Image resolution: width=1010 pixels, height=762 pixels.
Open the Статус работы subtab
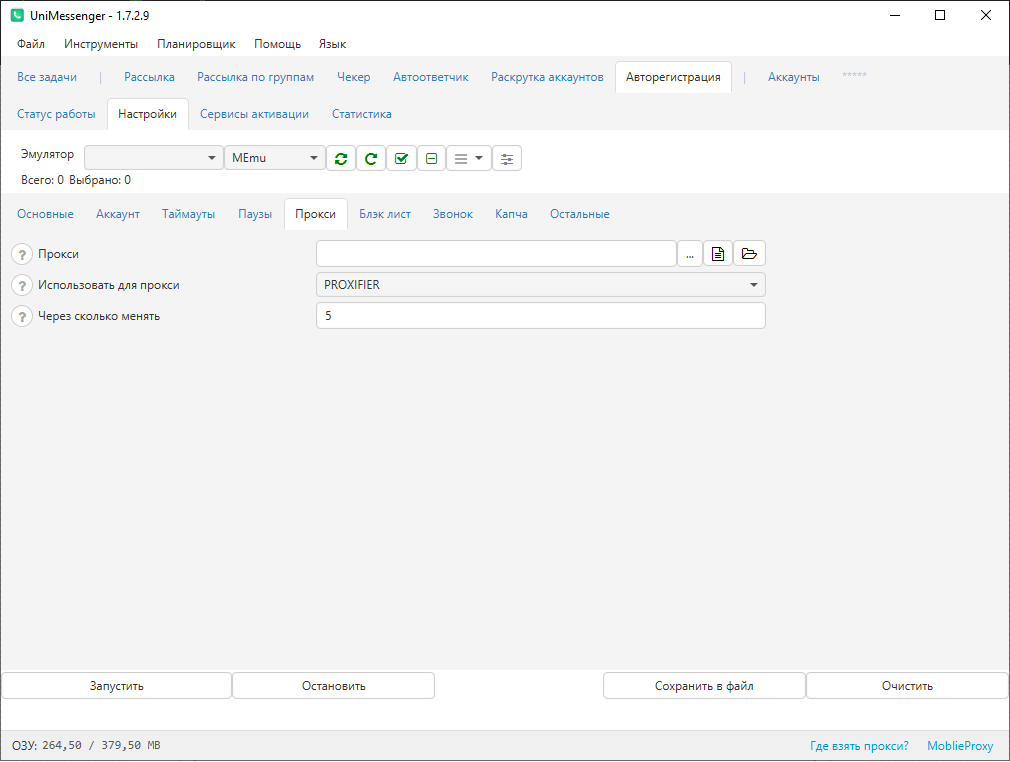pos(56,114)
